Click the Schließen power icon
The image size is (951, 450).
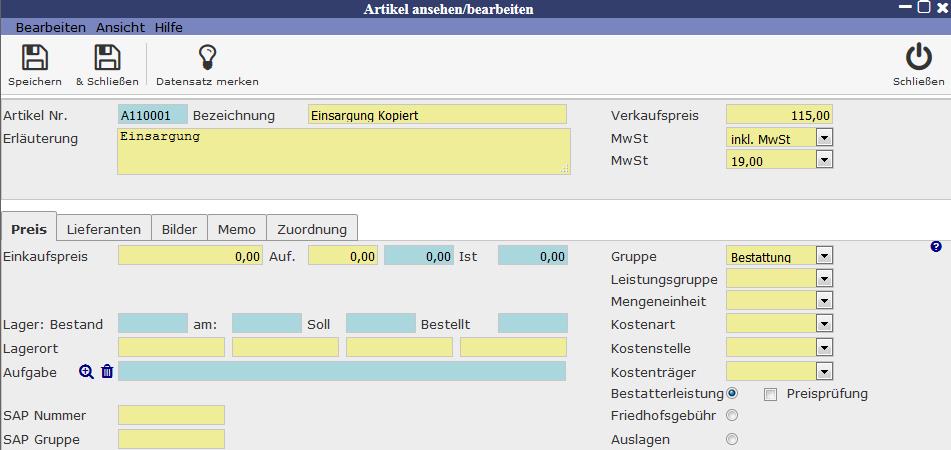(x=918, y=58)
